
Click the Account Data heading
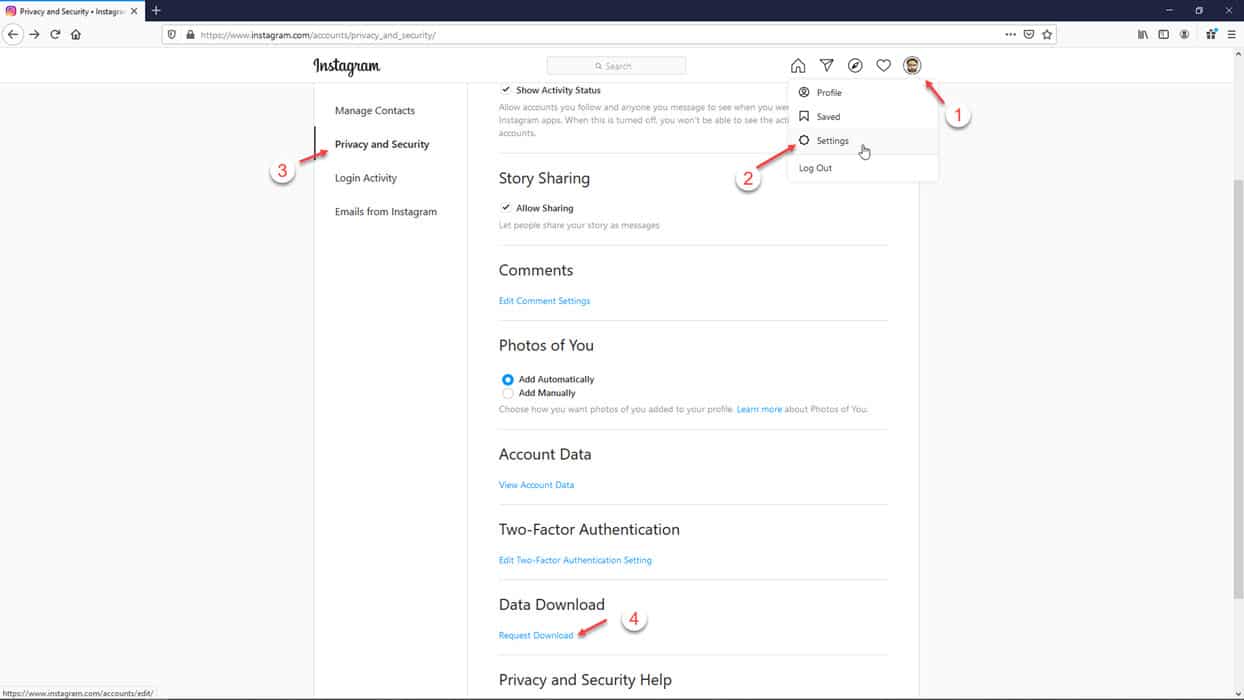545,455
